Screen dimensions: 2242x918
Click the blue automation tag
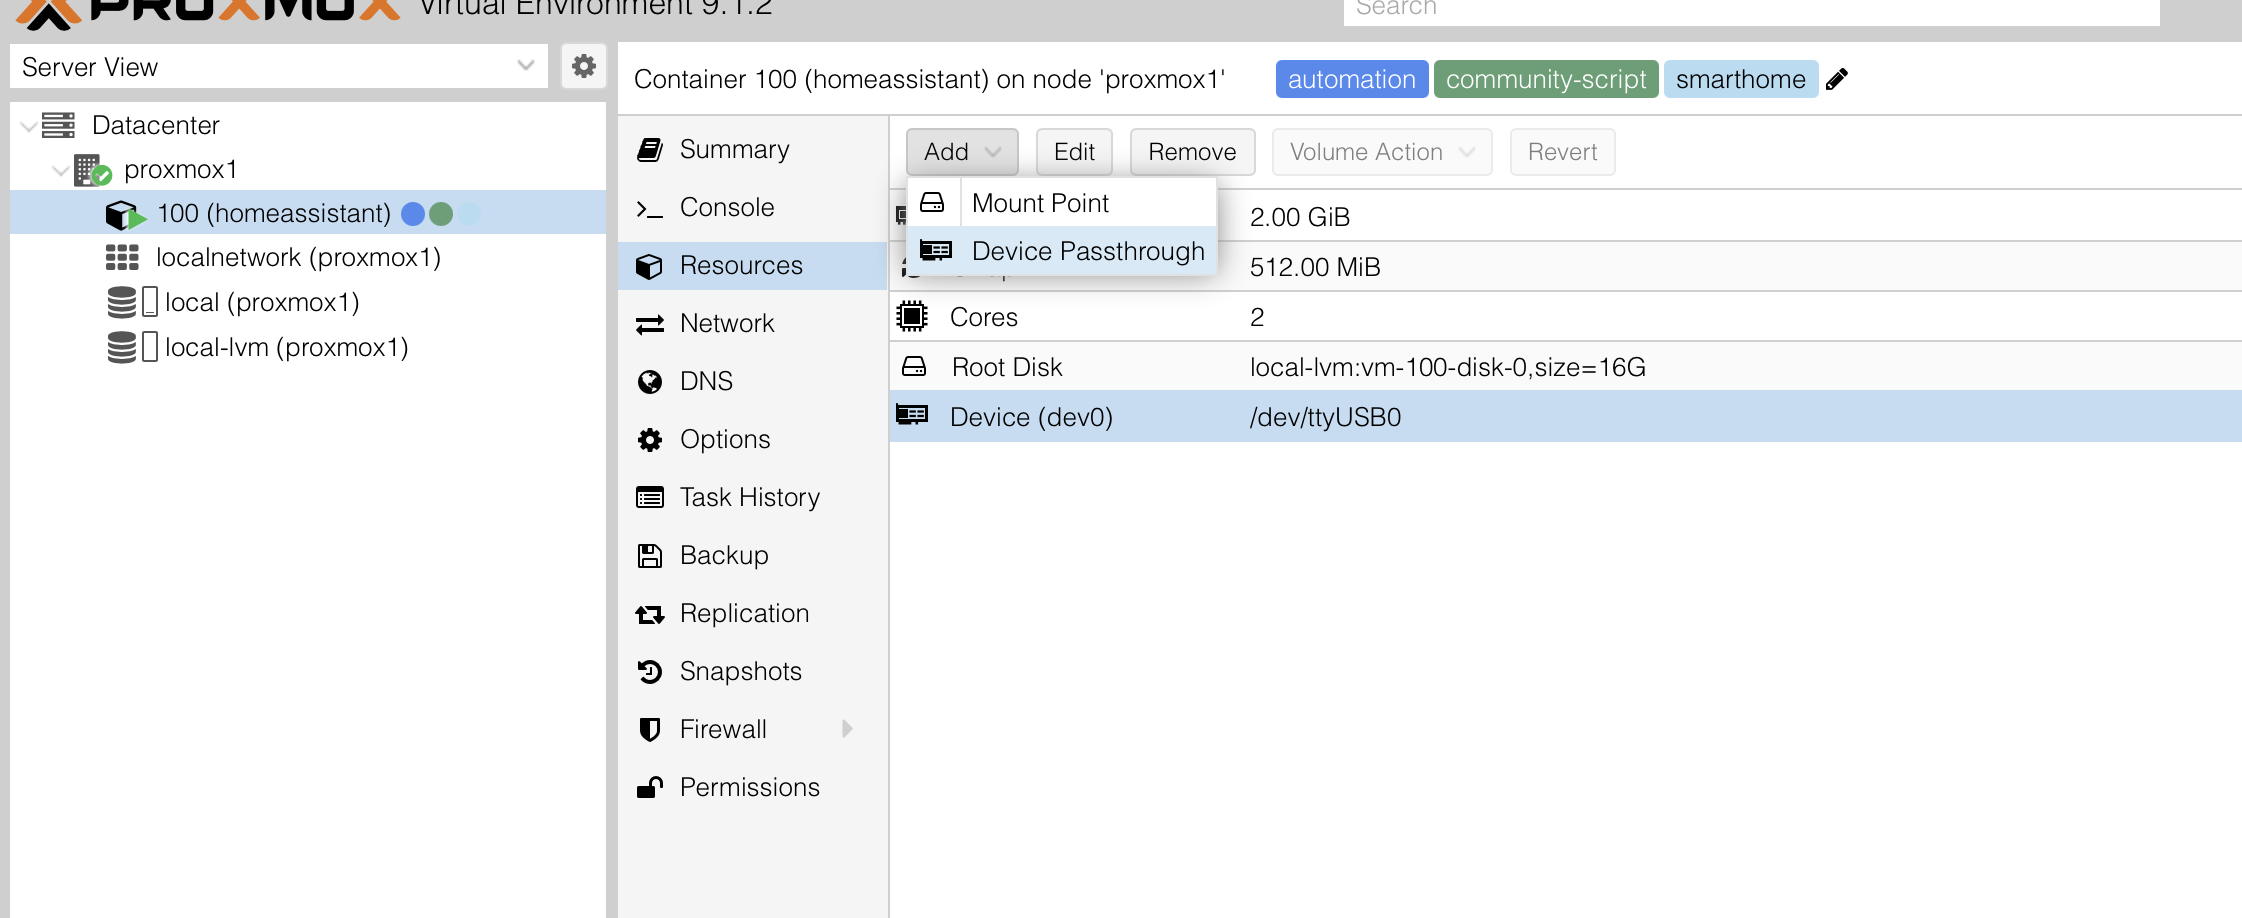1351,79
